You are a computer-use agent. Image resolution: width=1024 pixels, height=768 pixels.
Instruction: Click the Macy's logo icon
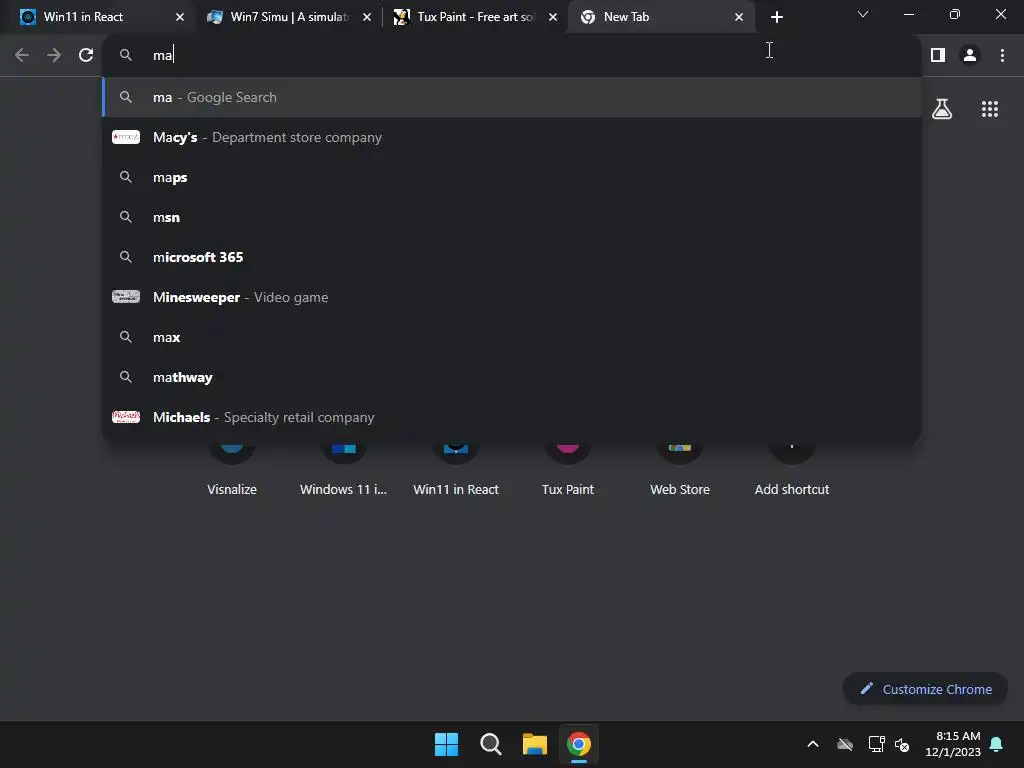coord(125,137)
